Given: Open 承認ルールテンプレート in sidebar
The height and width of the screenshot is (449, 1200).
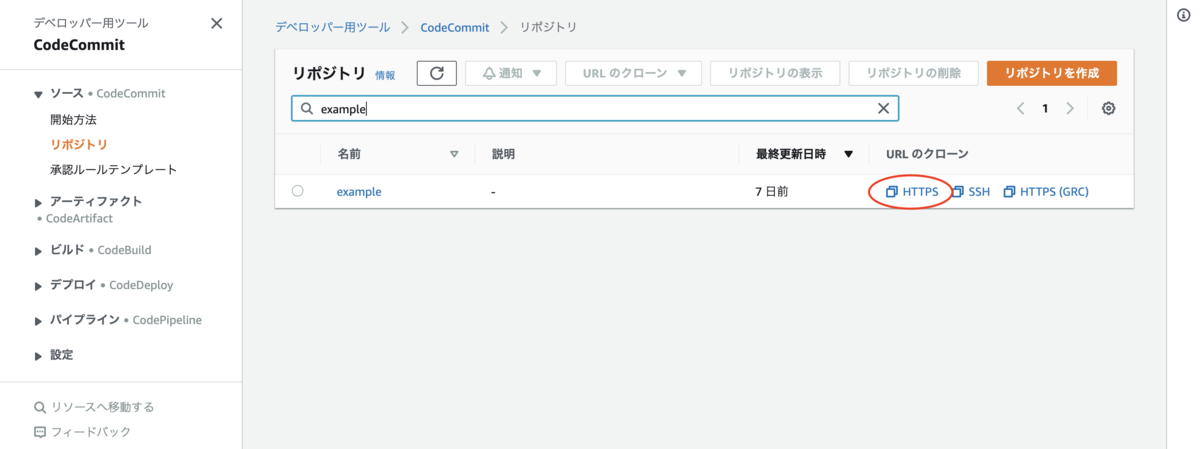Looking at the screenshot, I should click(x=113, y=170).
